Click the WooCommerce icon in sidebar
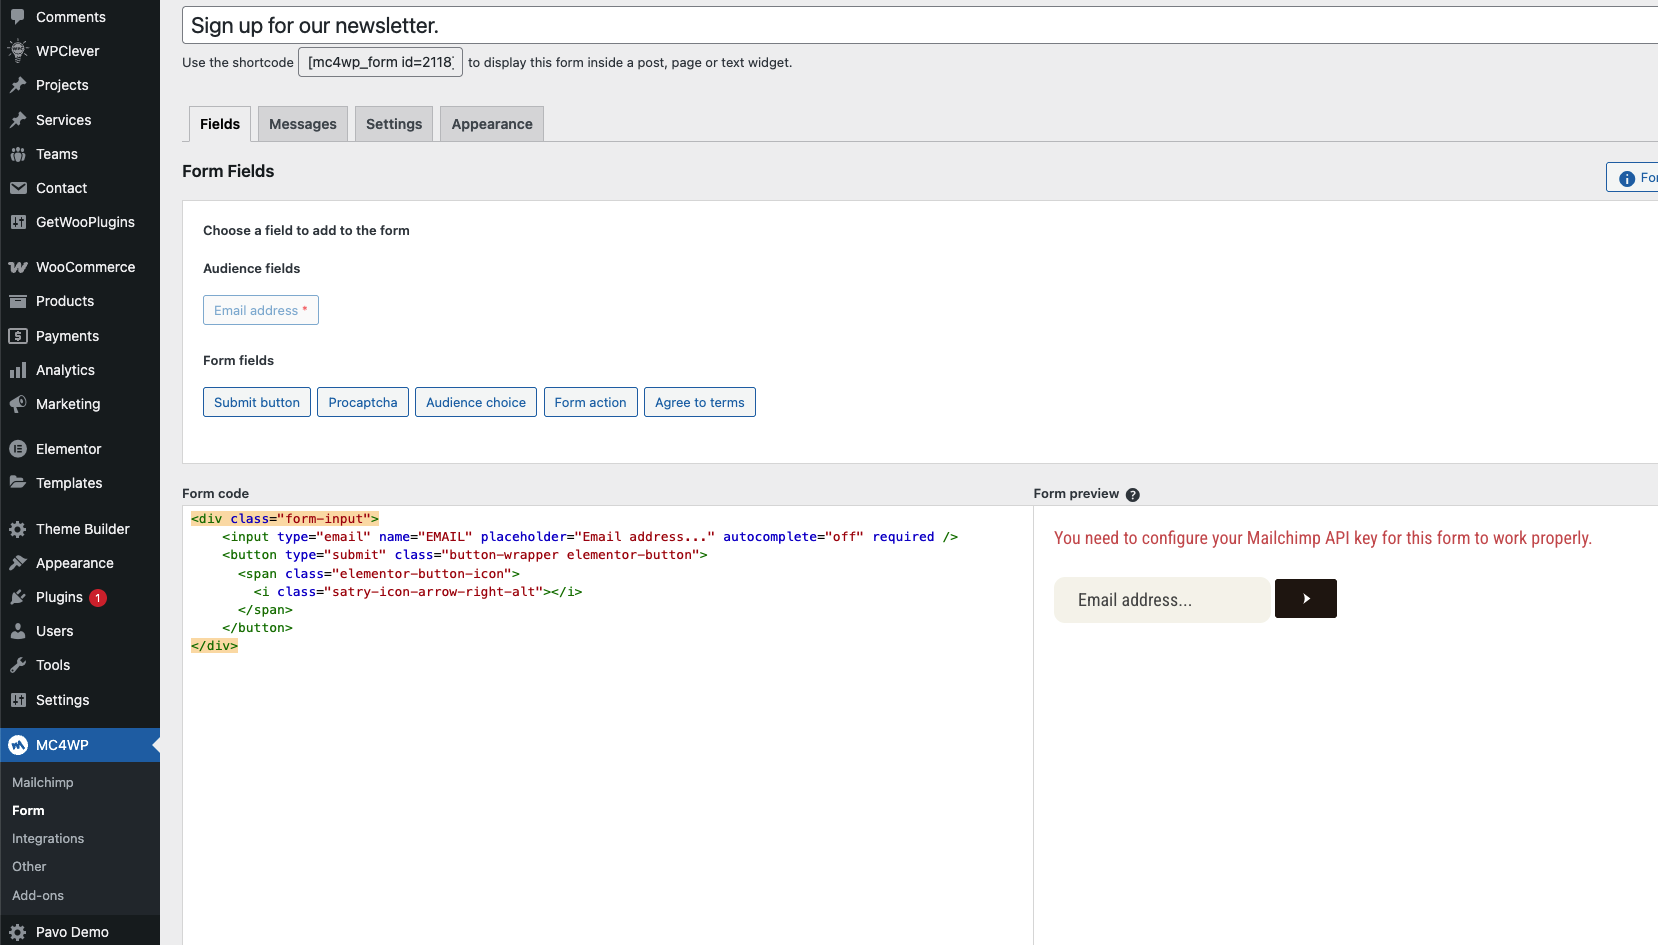Viewport: 1658px width, 945px height. pos(18,267)
